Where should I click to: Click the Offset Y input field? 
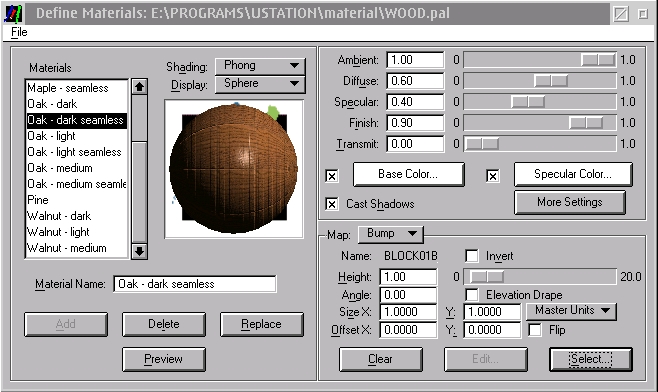tap(492, 330)
